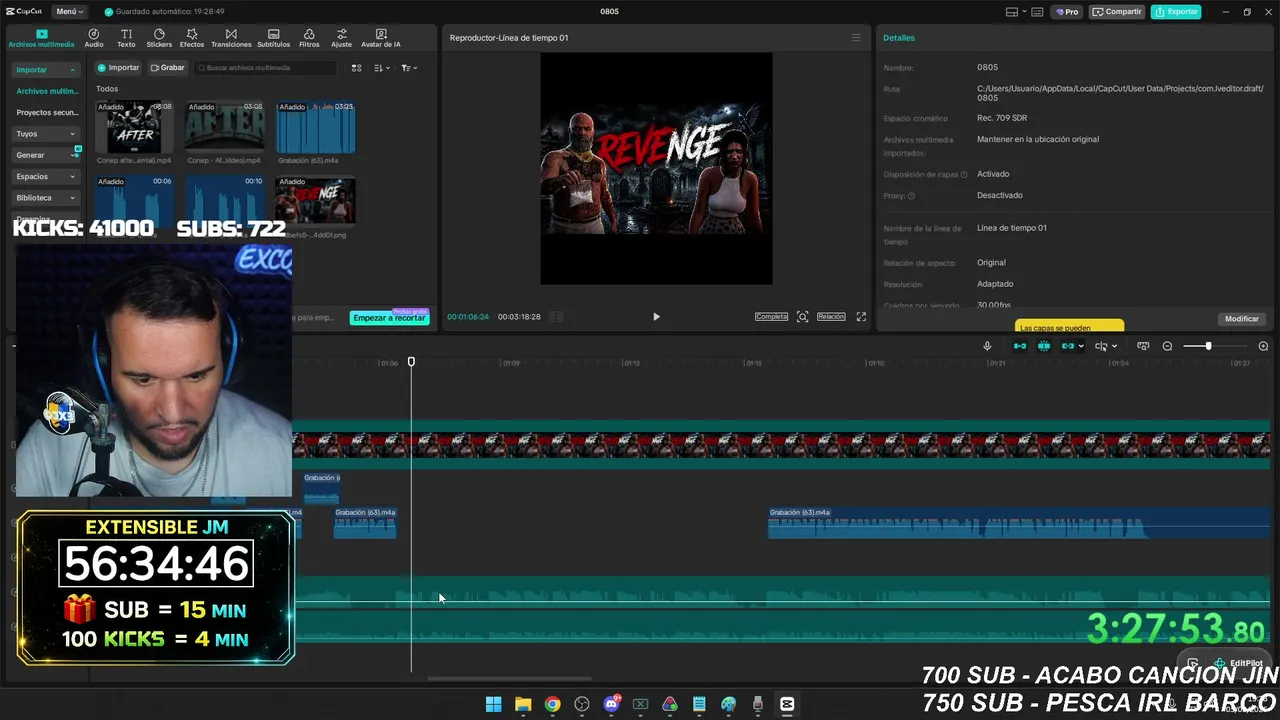Expand the Biblioteca section
This screenshot has height=720, width=1280.
45,198
